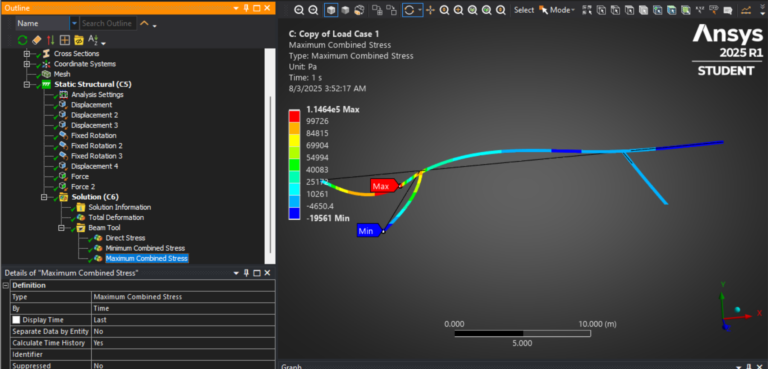Click the second magnifier icon in the view toolbar
The image size is (768, 369).
pyautogui.click(x=313, y=10)
